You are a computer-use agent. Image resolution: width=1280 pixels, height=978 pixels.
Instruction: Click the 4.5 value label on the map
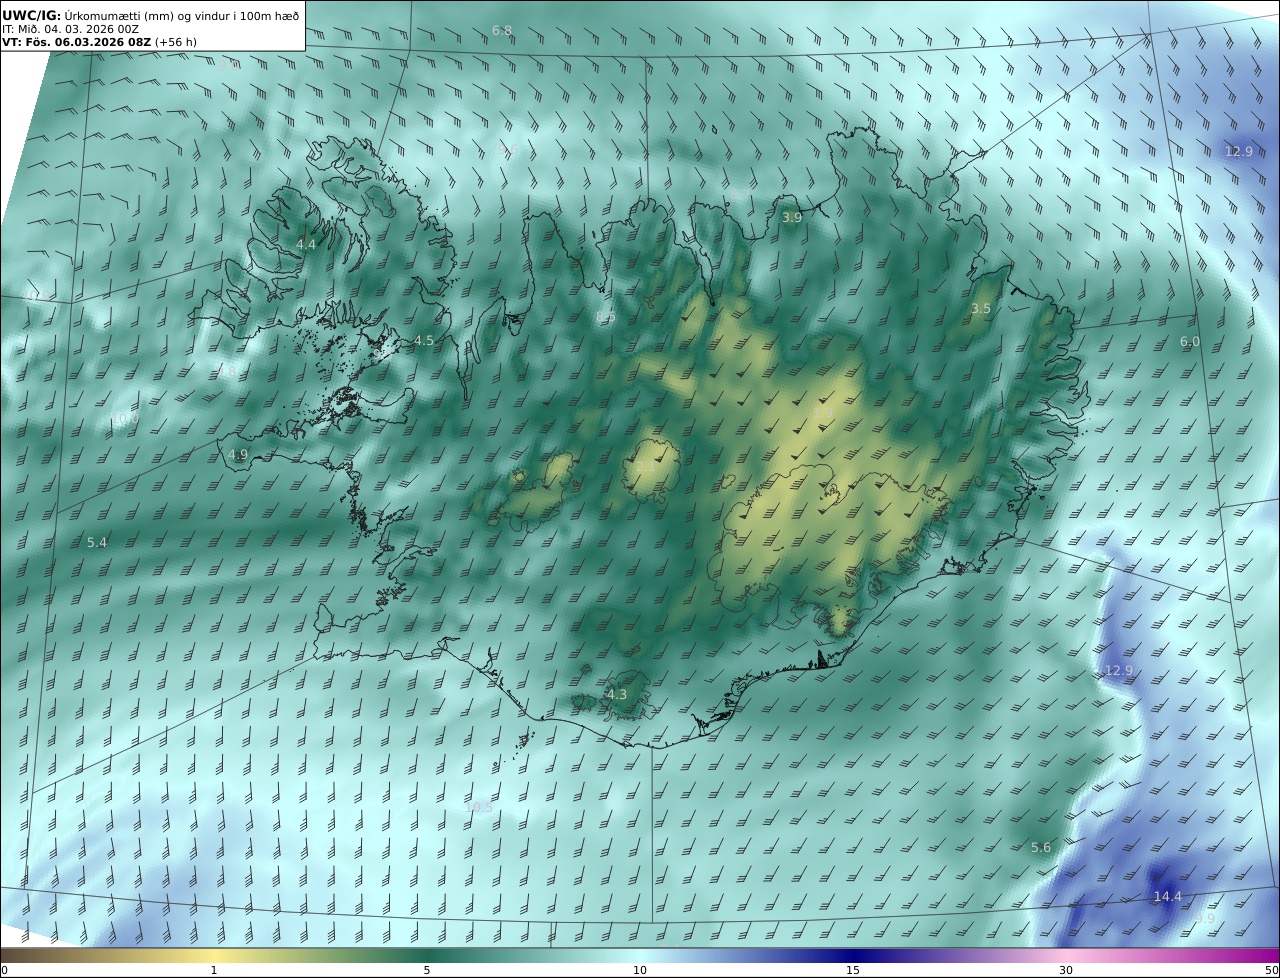coord(424,341)
